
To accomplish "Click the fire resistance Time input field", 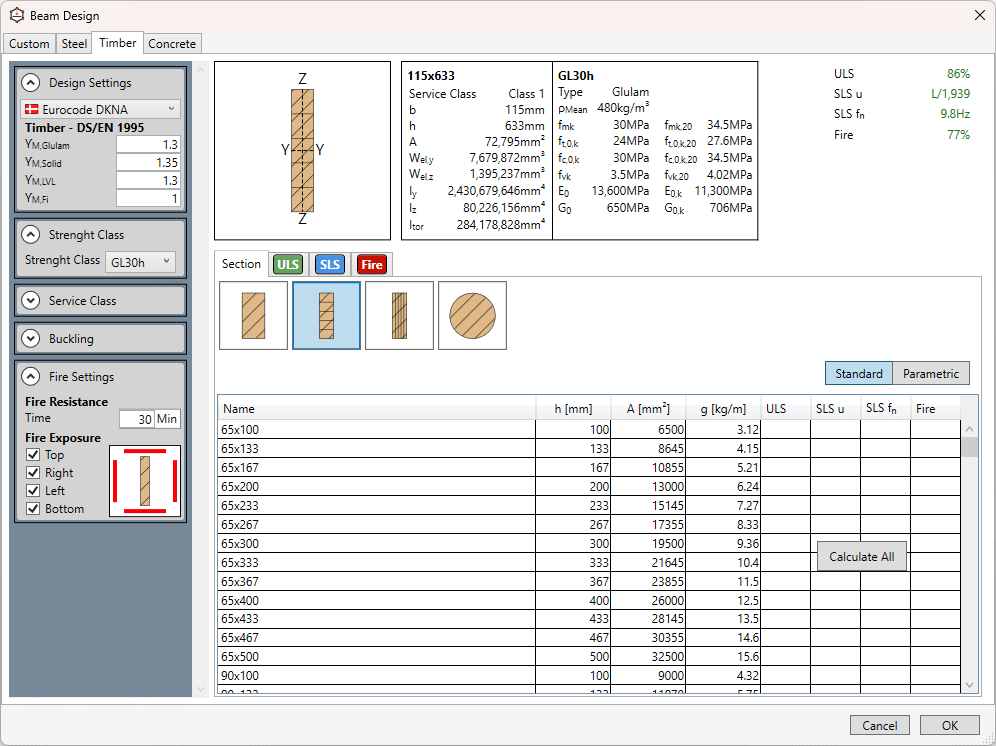I will 137,419.
